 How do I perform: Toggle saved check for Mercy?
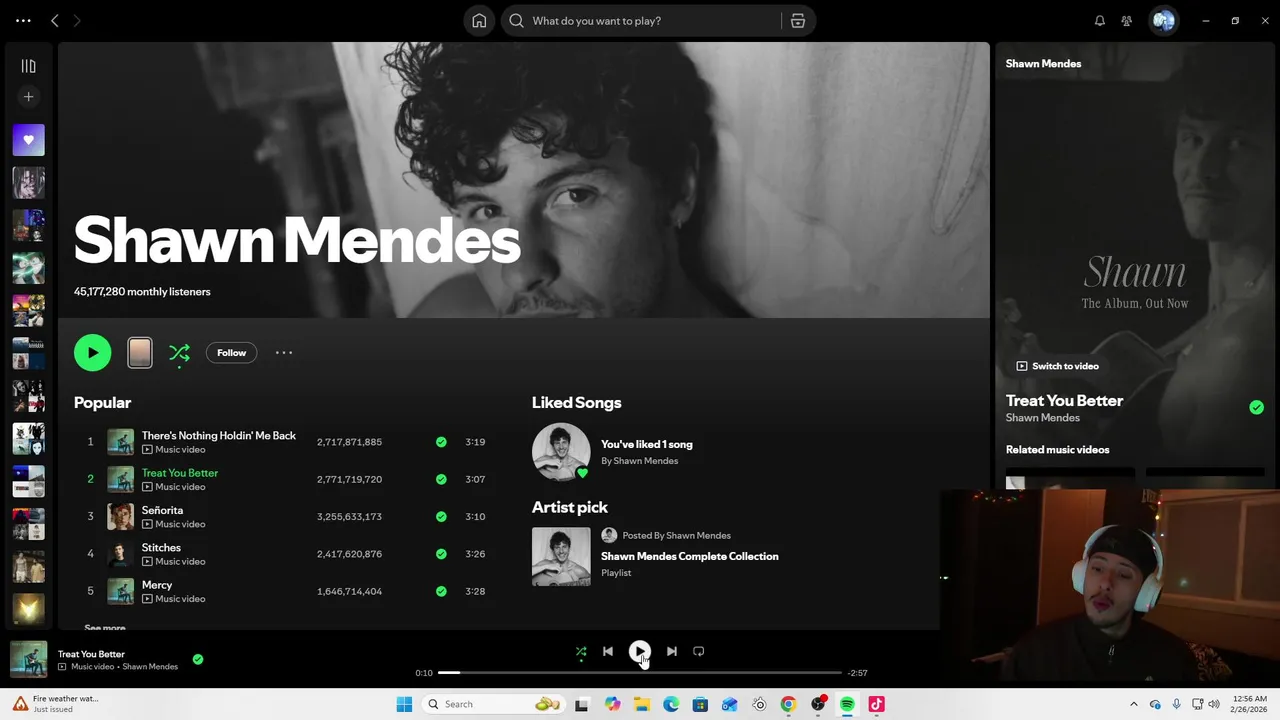tap(441, 591)
